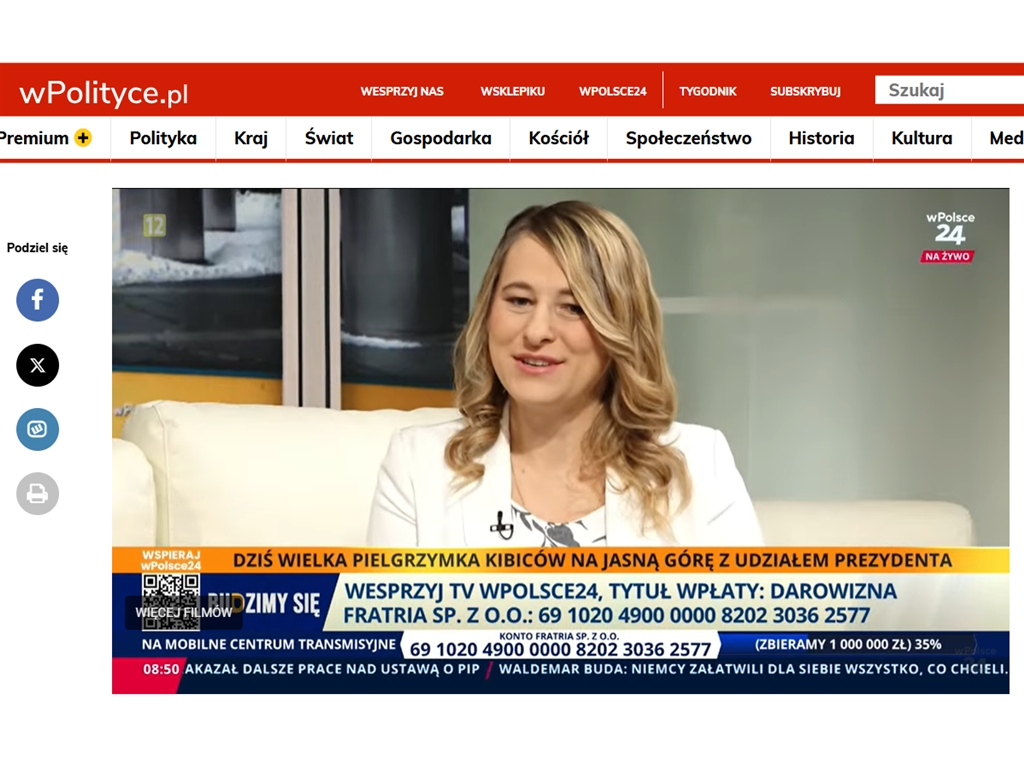Print the page using printer icon
Image resolution: width=1024 pixels, height=768 pixels.
tap(37, 494)
